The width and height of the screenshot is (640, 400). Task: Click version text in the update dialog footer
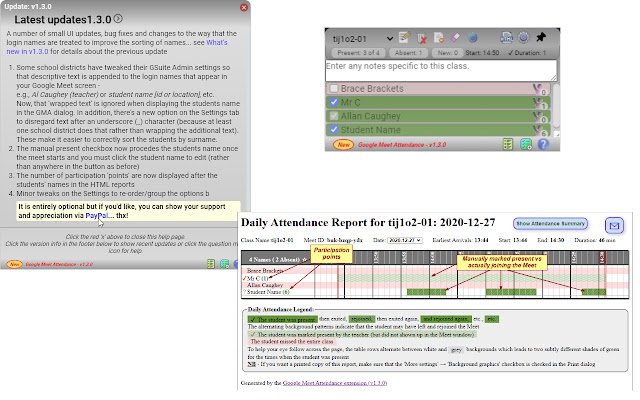59,264
